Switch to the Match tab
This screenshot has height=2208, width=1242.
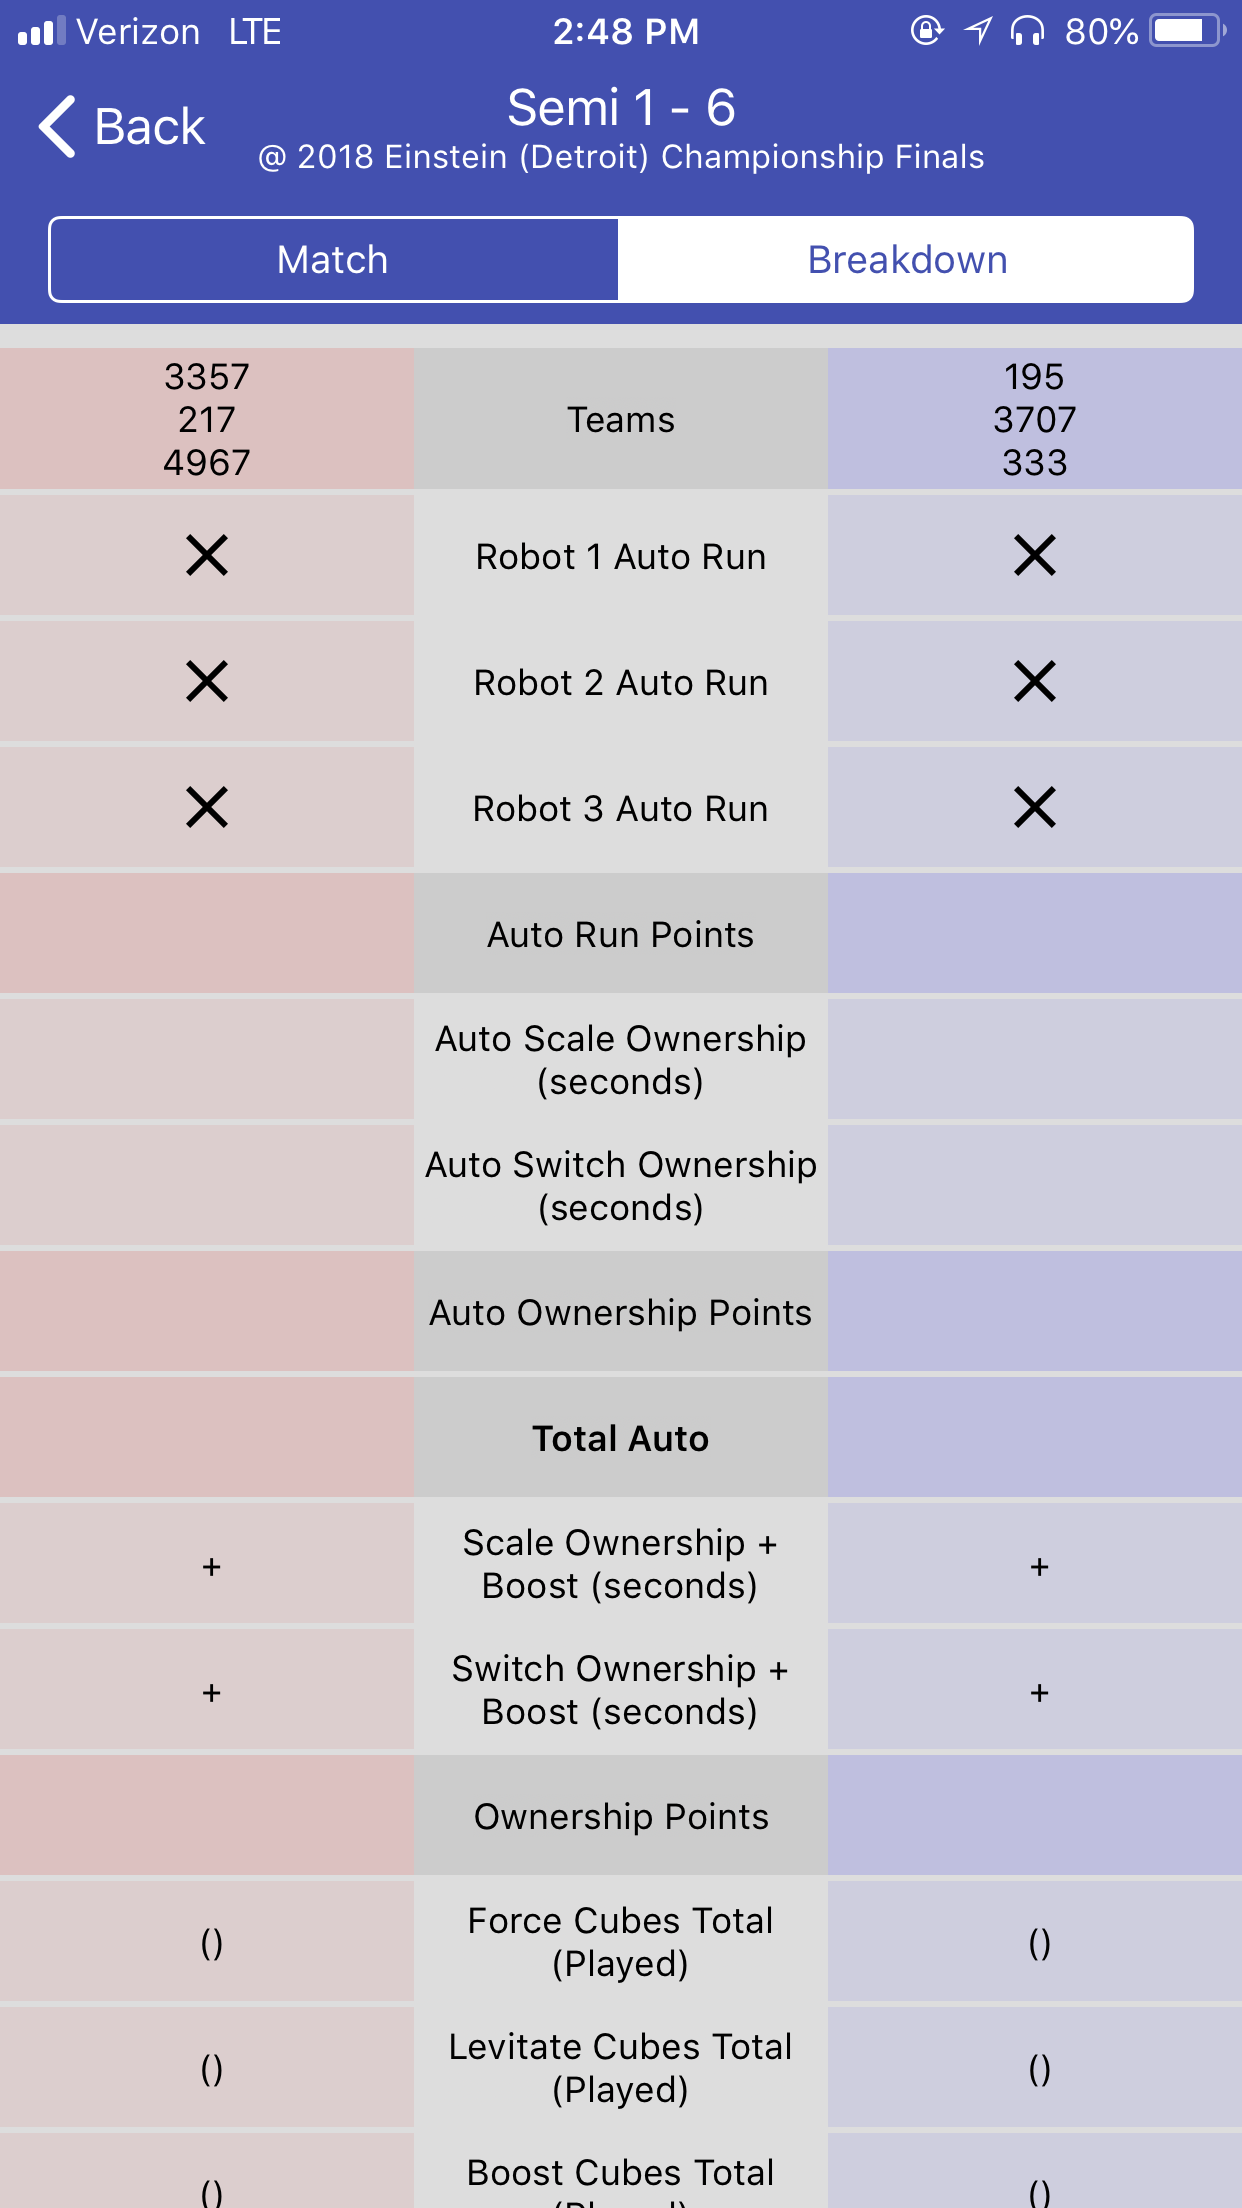pos(333,259)
